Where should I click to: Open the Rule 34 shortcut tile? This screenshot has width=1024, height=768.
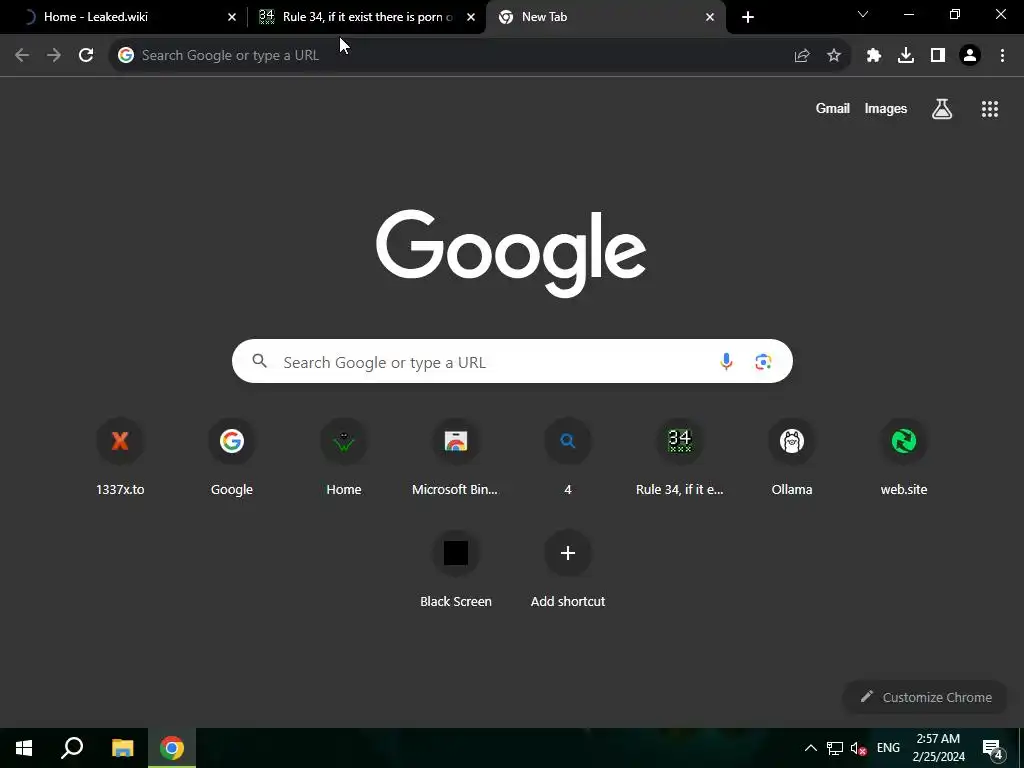680,458
